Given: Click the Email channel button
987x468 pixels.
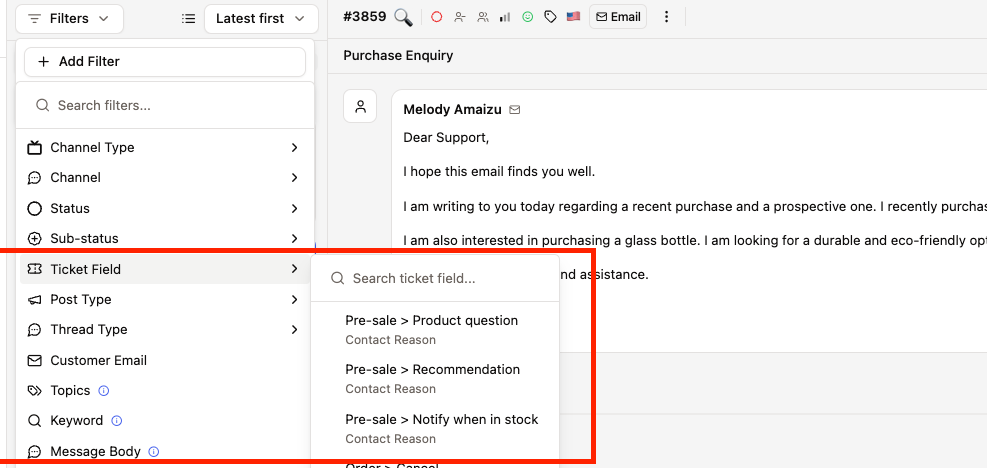Looking at the screenshot, I should 618,17.
